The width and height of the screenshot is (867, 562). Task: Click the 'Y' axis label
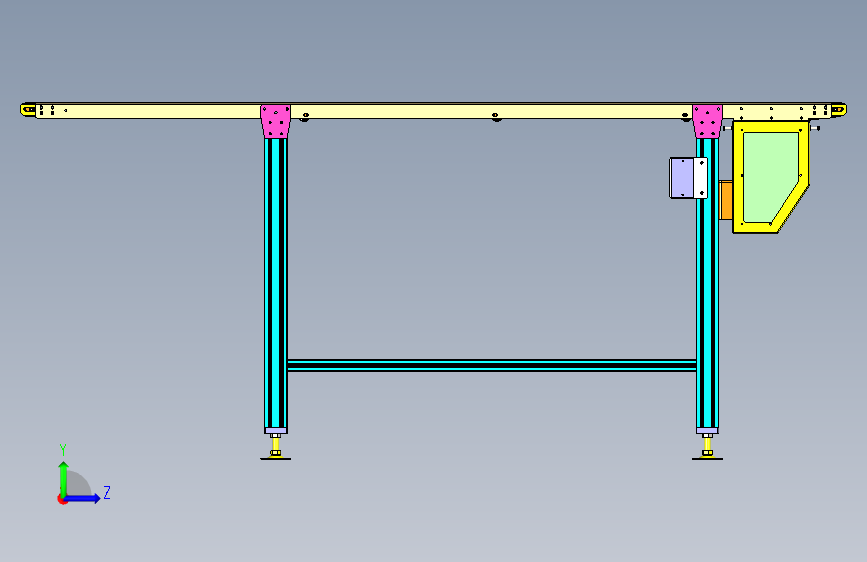[x=63, y=449]
